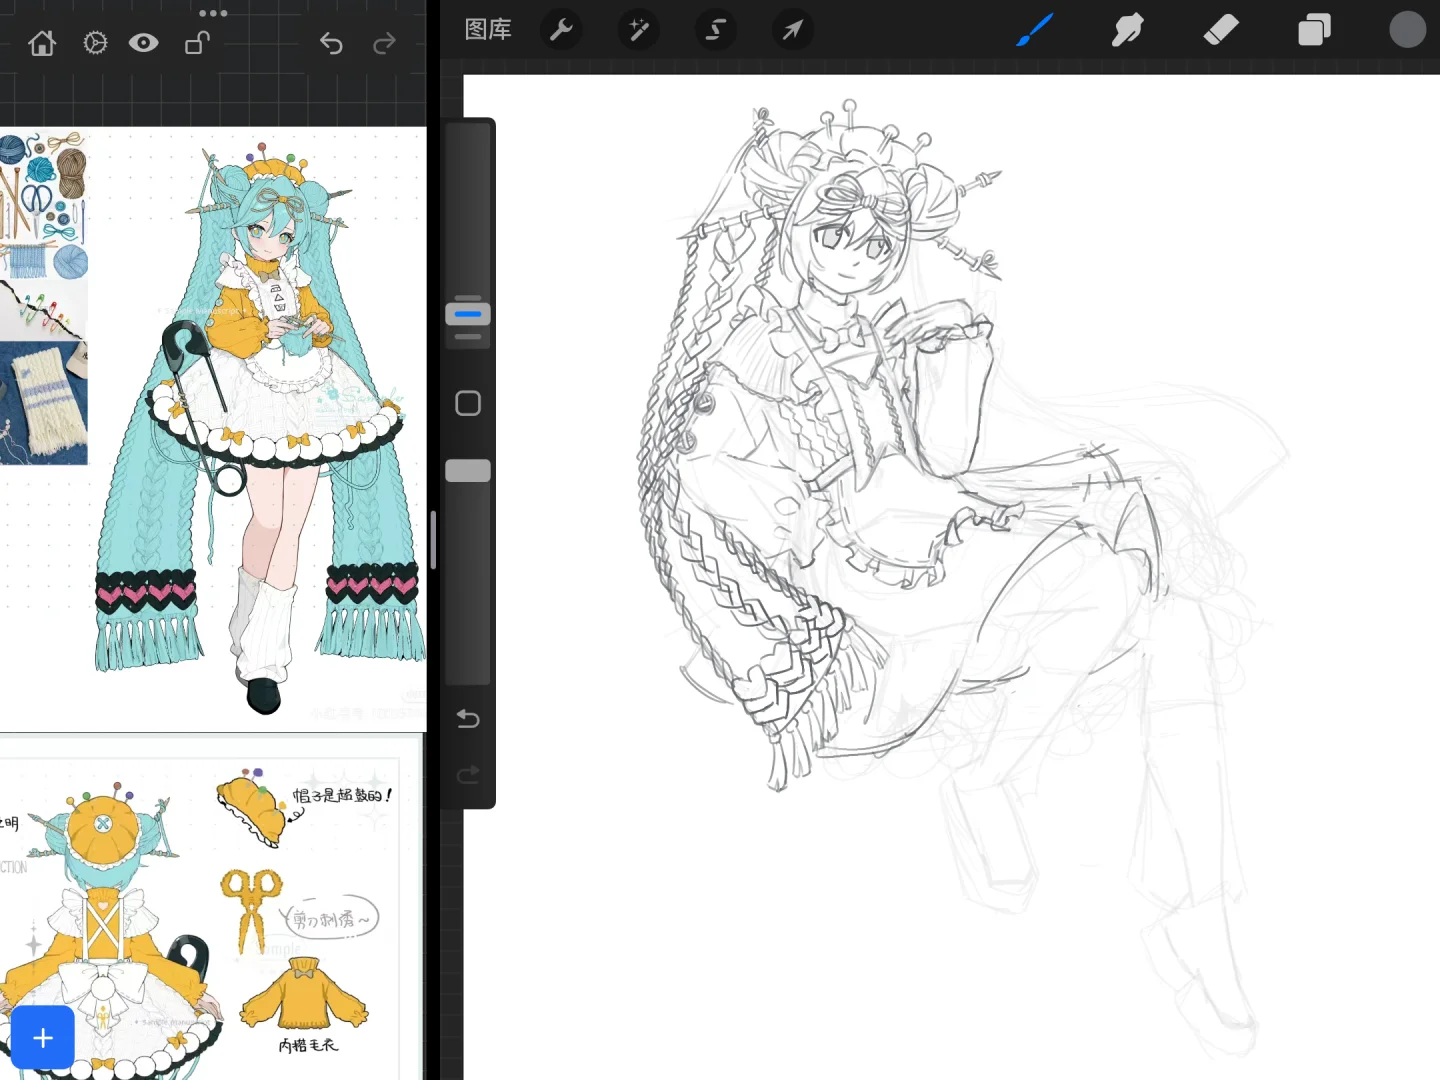Open the three-dot multitasking menu
This screenshot has width=1440, height=1080.
point(213,13)
